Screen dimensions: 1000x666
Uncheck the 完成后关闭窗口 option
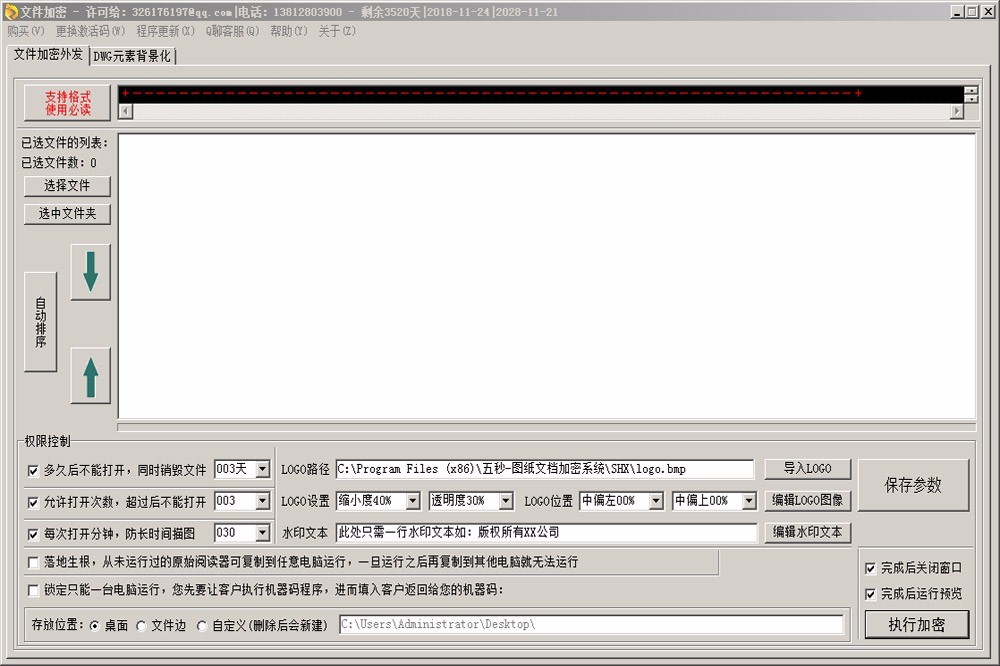point(869,568)
